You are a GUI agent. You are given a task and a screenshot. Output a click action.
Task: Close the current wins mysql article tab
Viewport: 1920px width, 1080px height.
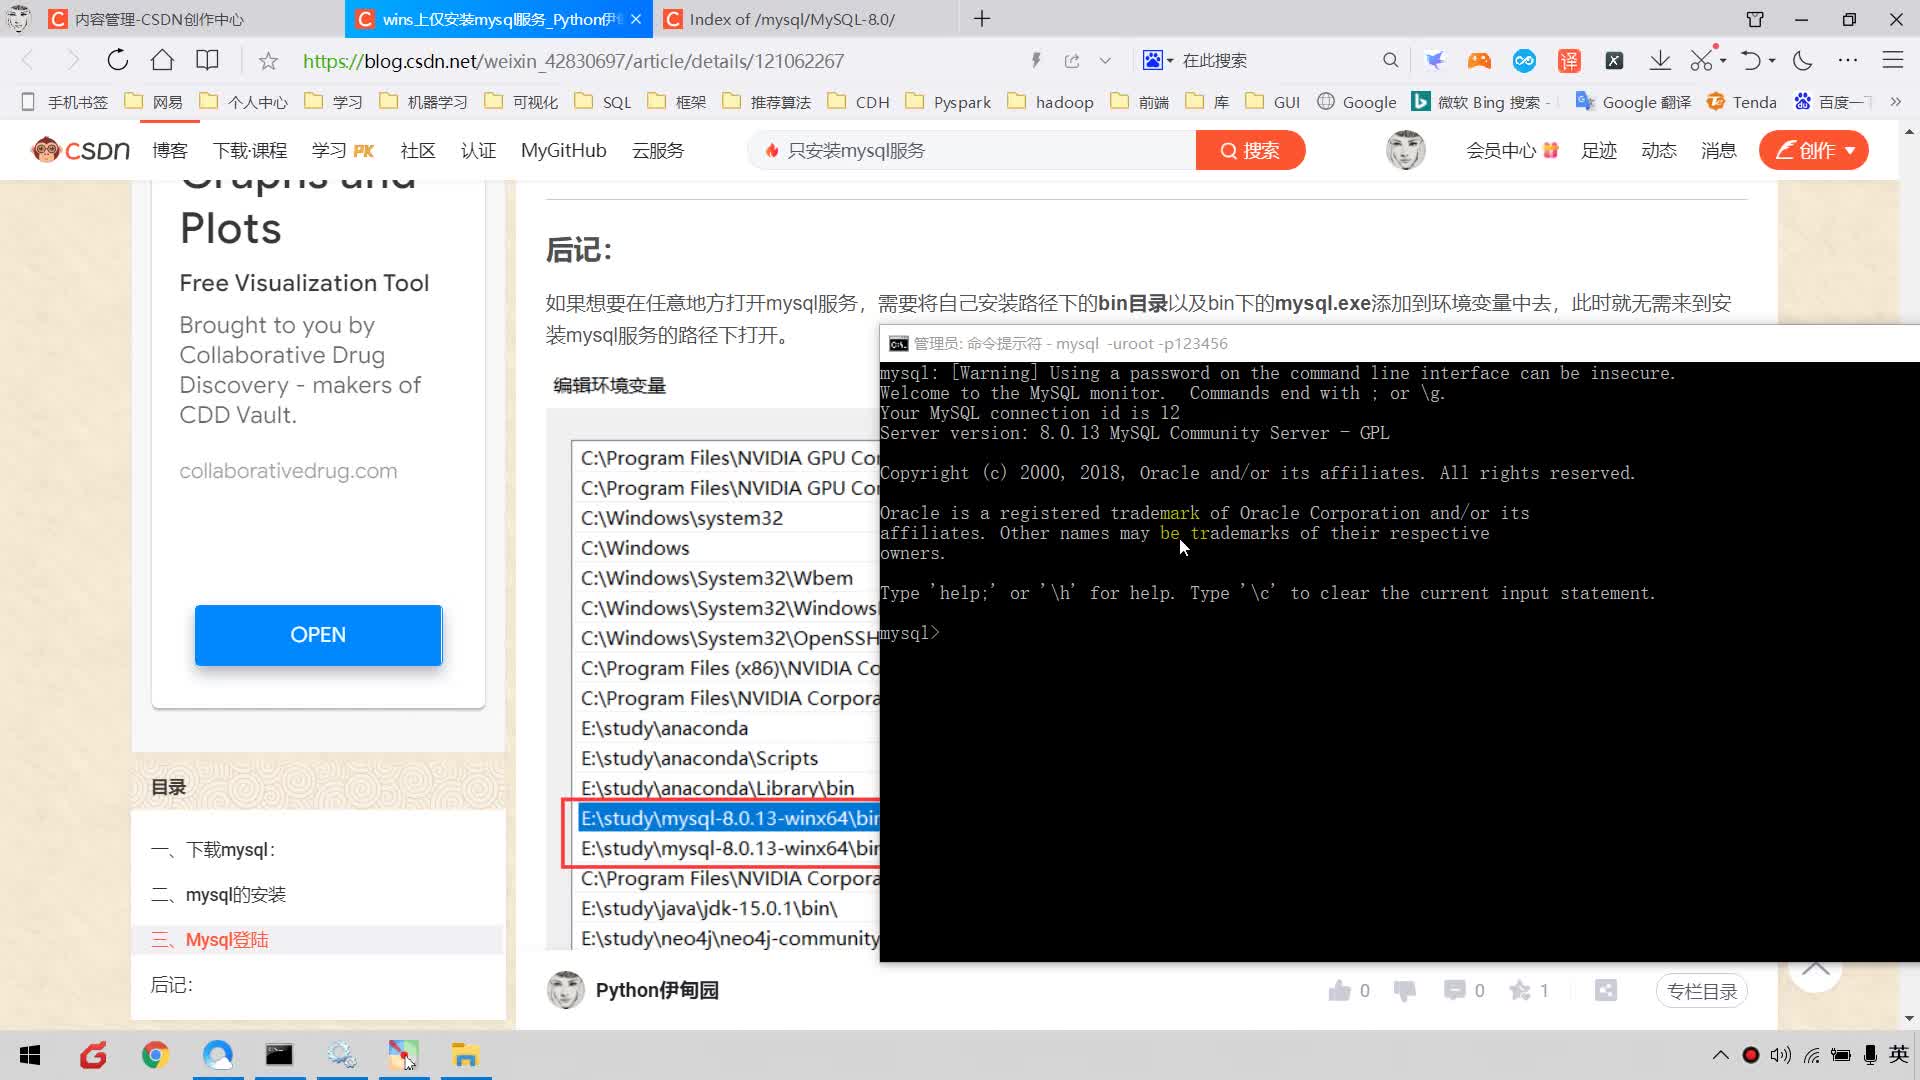click(x=636, y=19)
